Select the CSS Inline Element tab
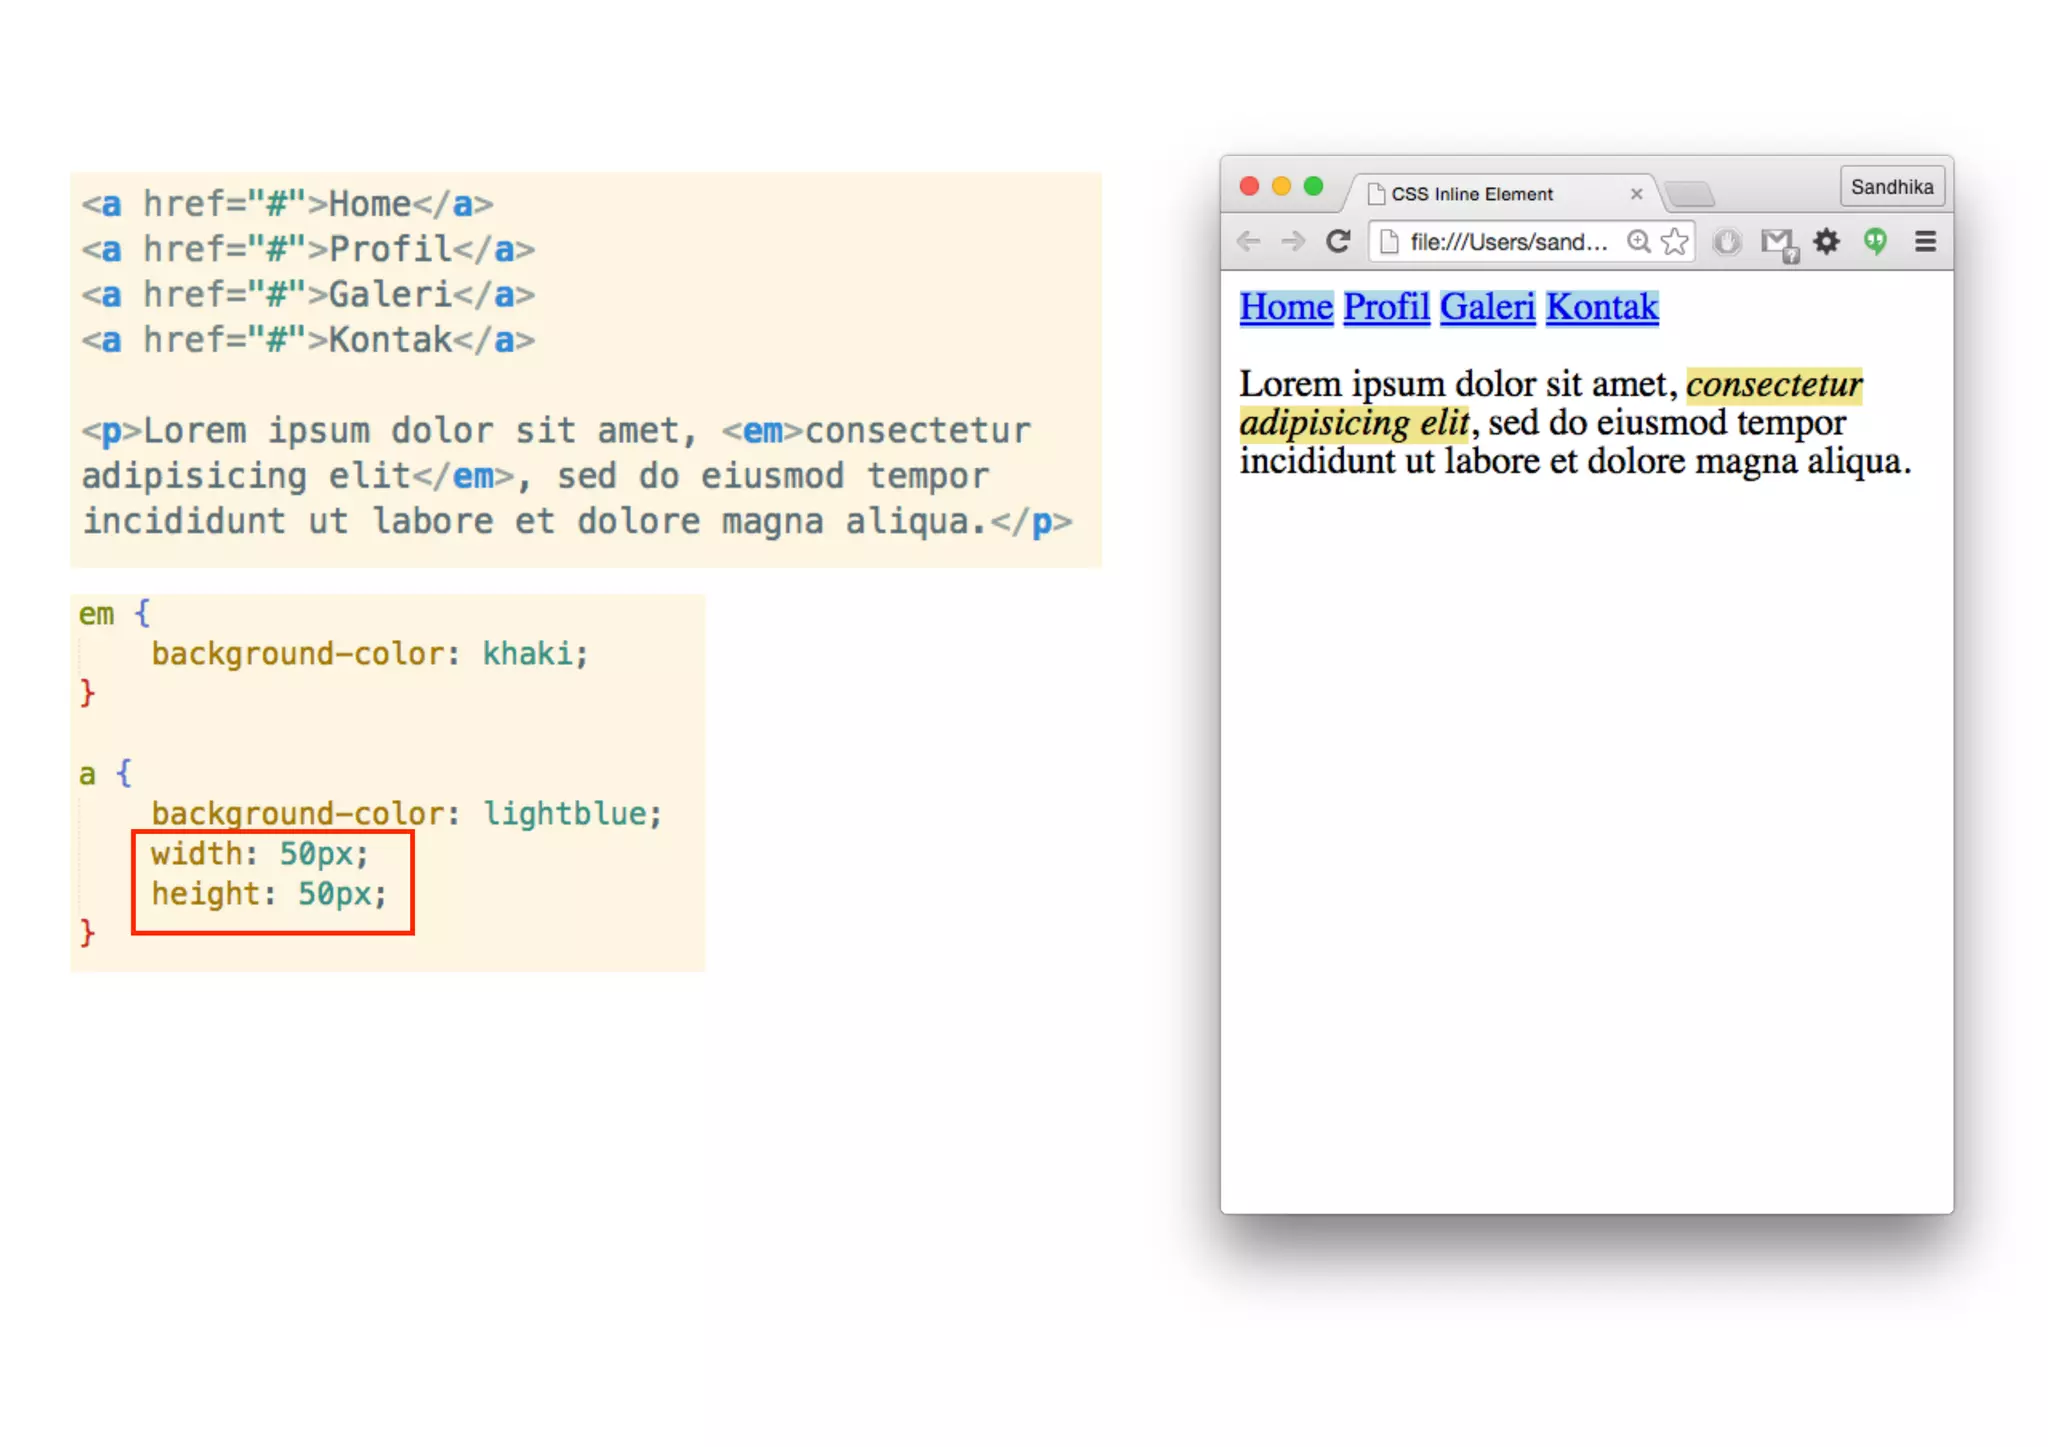The width and height of the screenshot is (2048, 1447). pos(1472,194)
